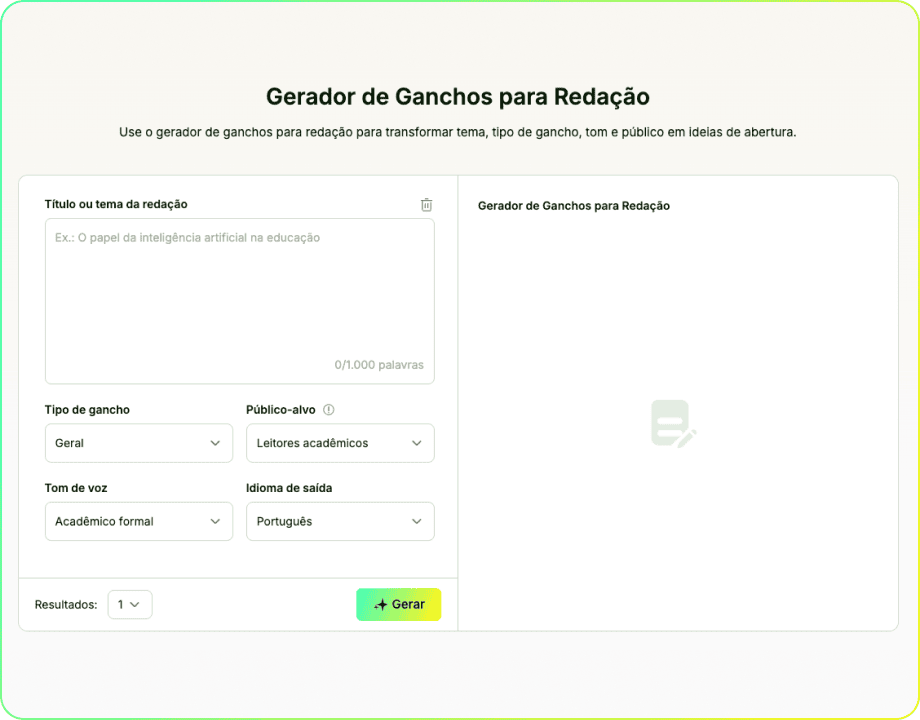This screenshot has width=920, height=720.
Task: Click the output panel title Gerador de Ganchos
Action: pyautogui.click(x=574, y=206)
